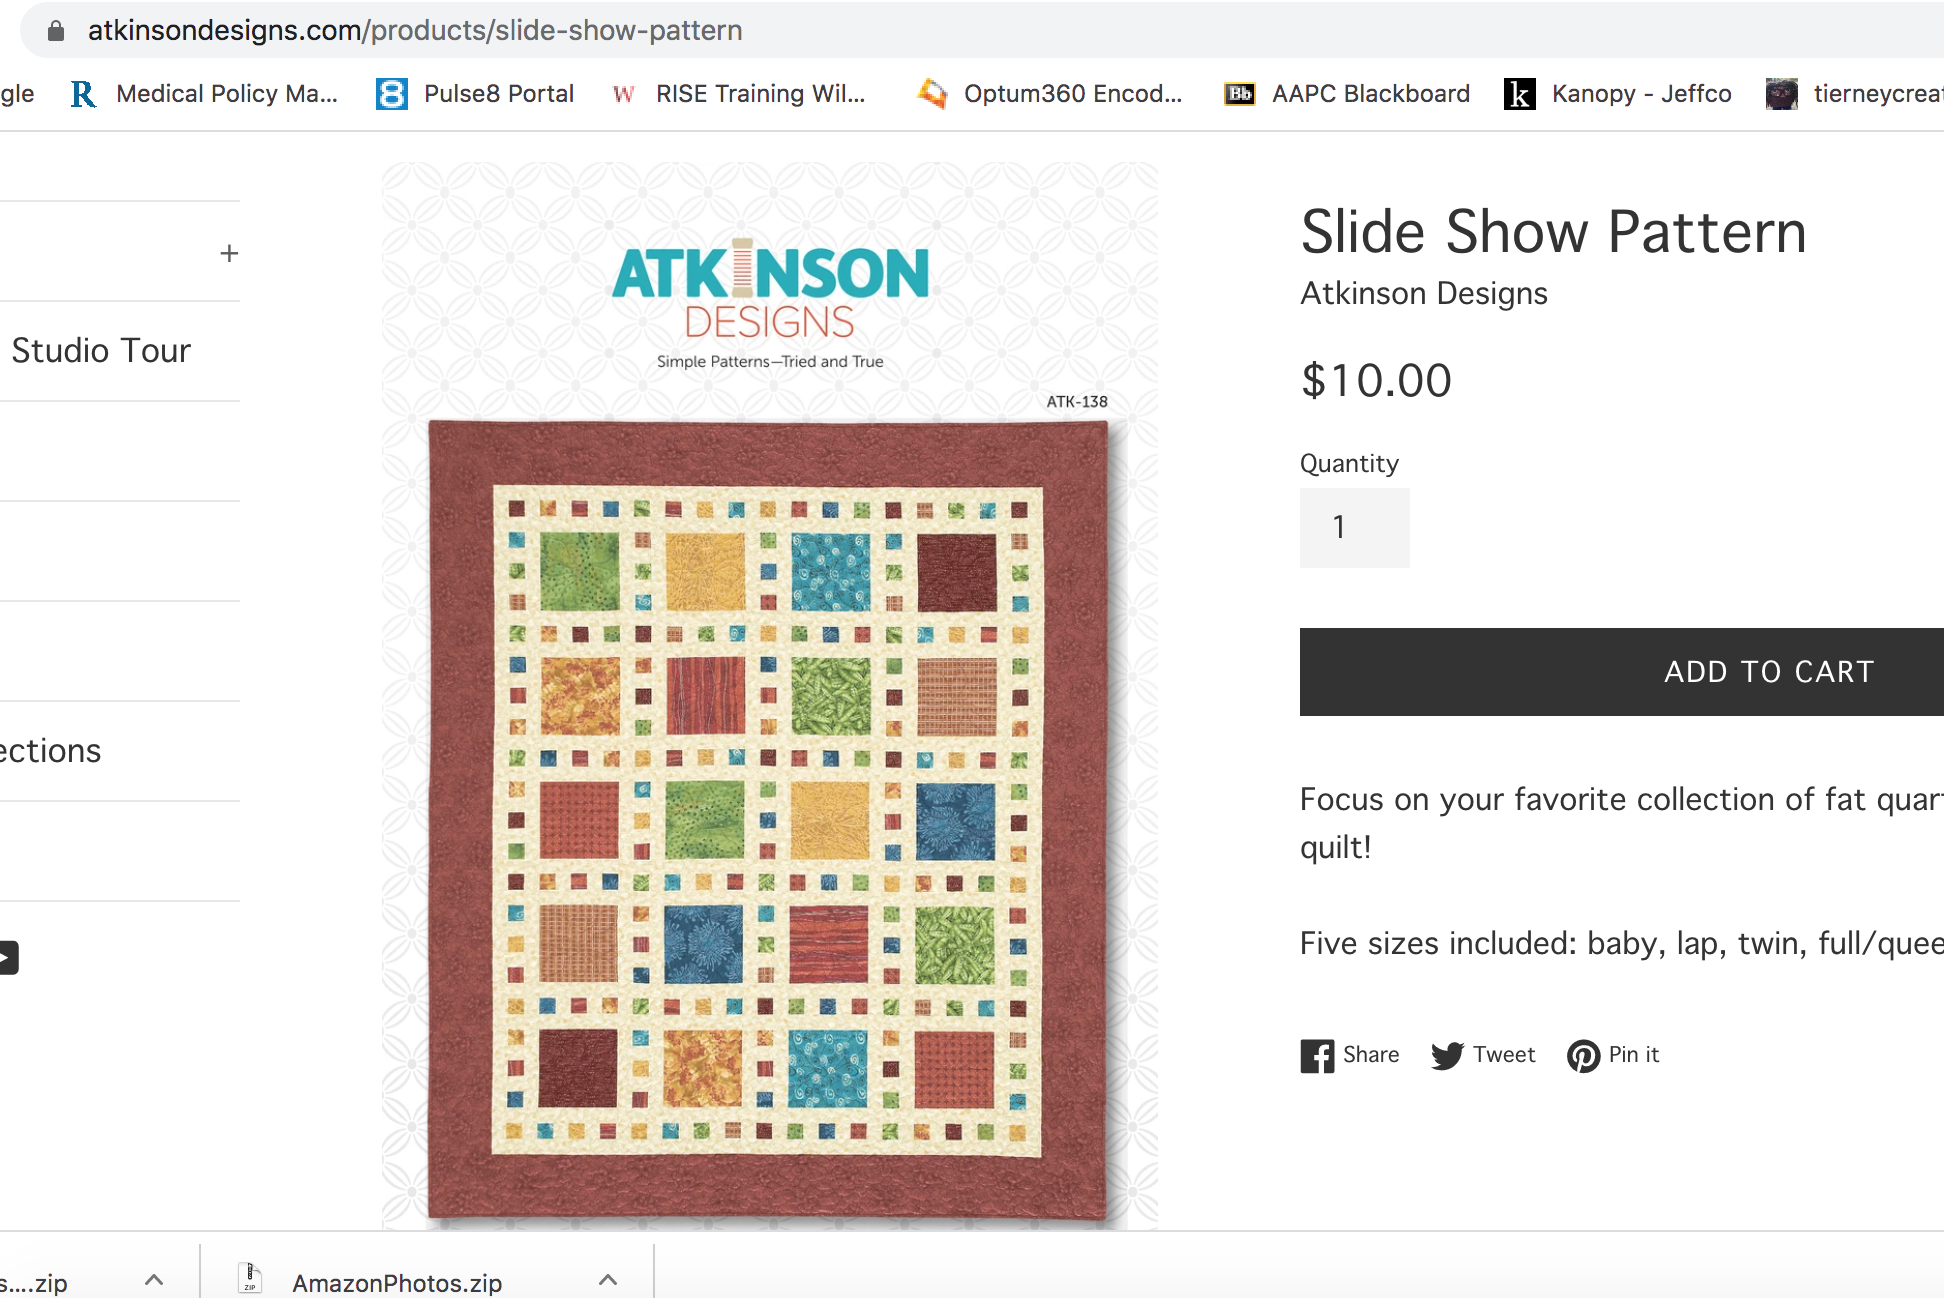The height and width of the screenshot is (1298, 1944).
Task: Open options chevron for truncated zip download
Action: tap(154, 1280)
